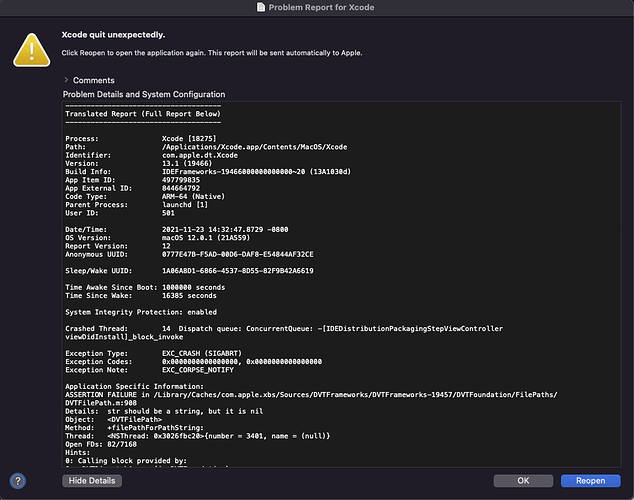
Task: Click the 'Translated Report (Full Report Below)' line
Action: click(x=143, y=114)
